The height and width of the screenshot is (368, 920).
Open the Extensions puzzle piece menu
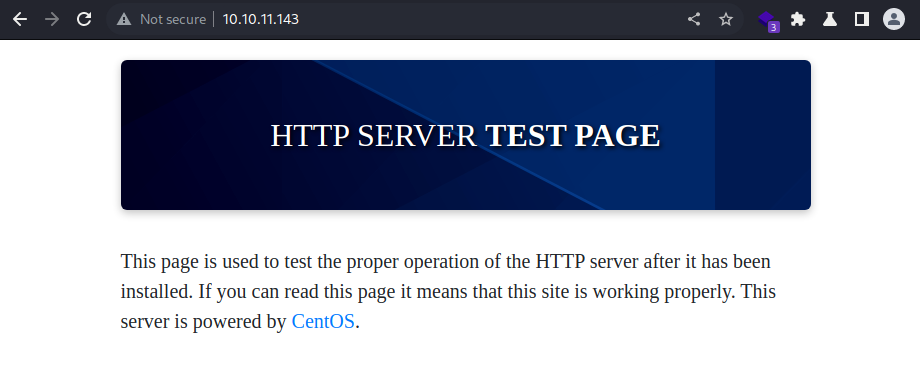pos(798,19)
